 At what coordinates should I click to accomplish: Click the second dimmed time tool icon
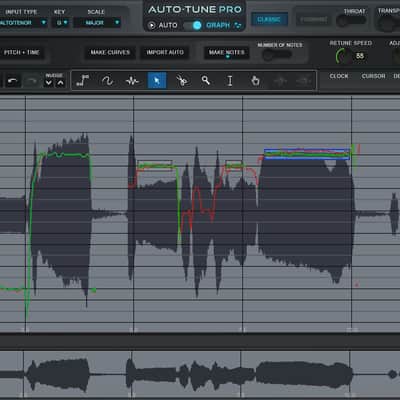304,81
